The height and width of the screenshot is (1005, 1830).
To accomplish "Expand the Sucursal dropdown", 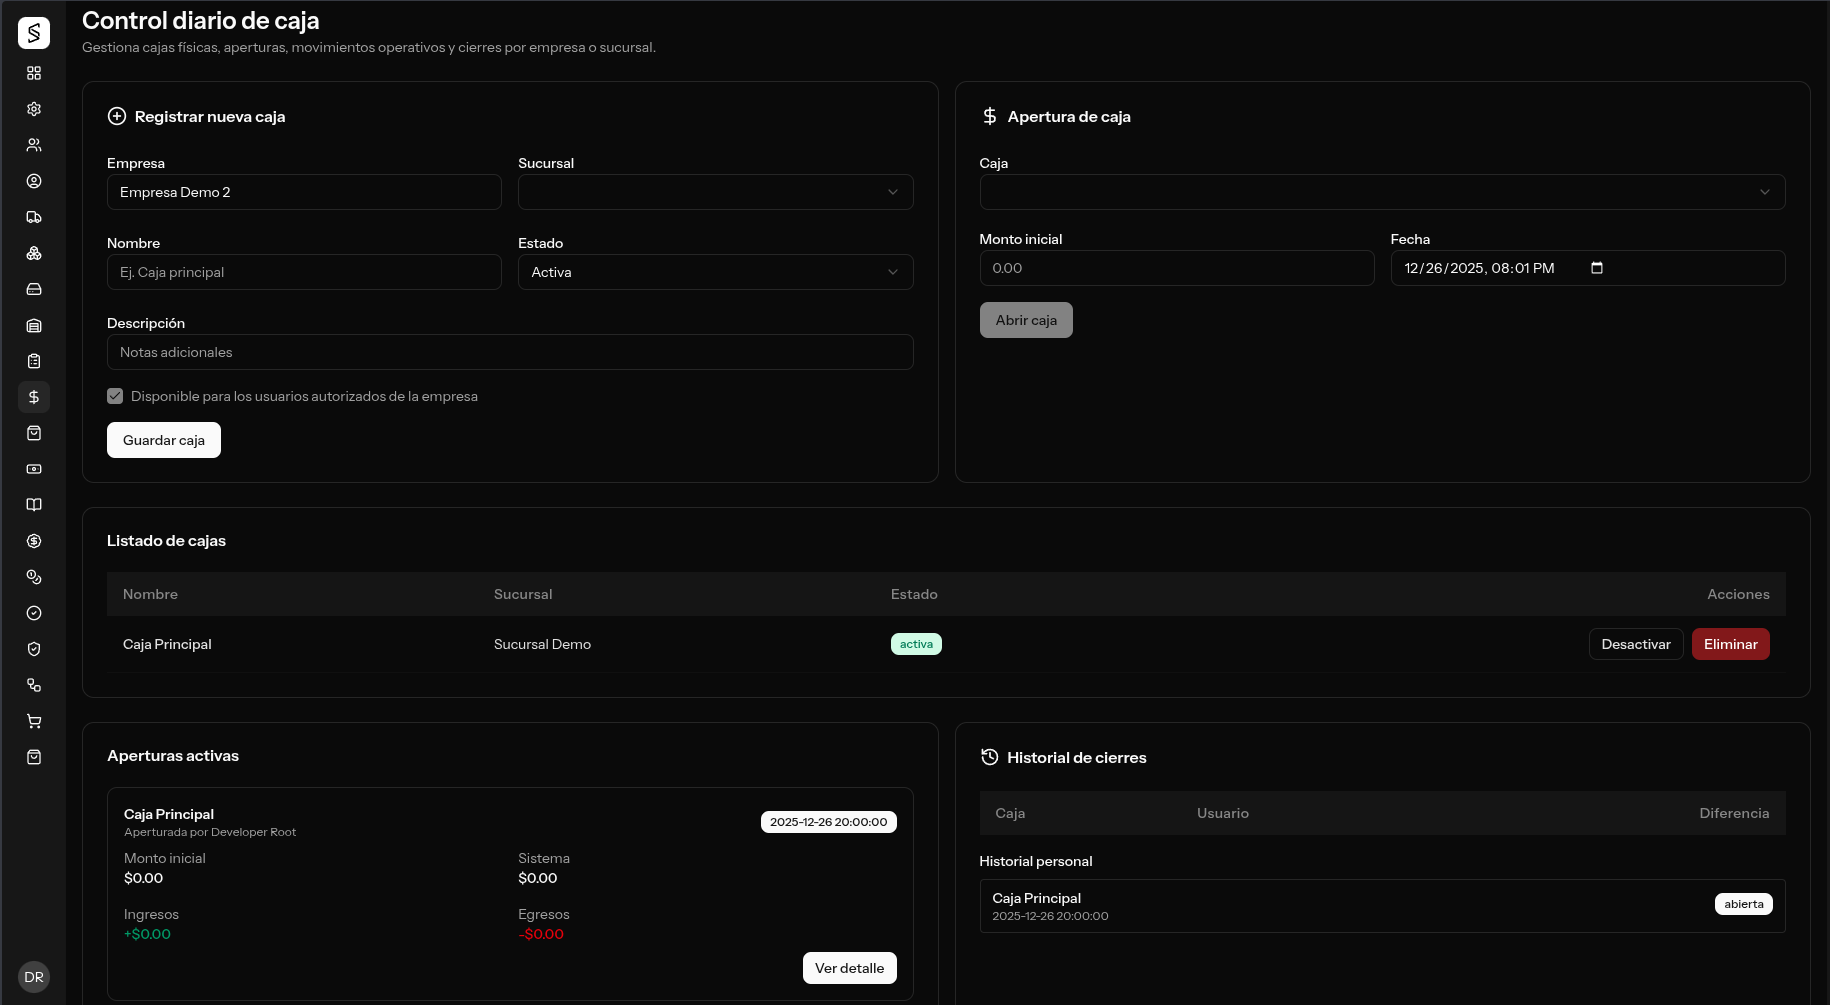I will tap(715, 192).
